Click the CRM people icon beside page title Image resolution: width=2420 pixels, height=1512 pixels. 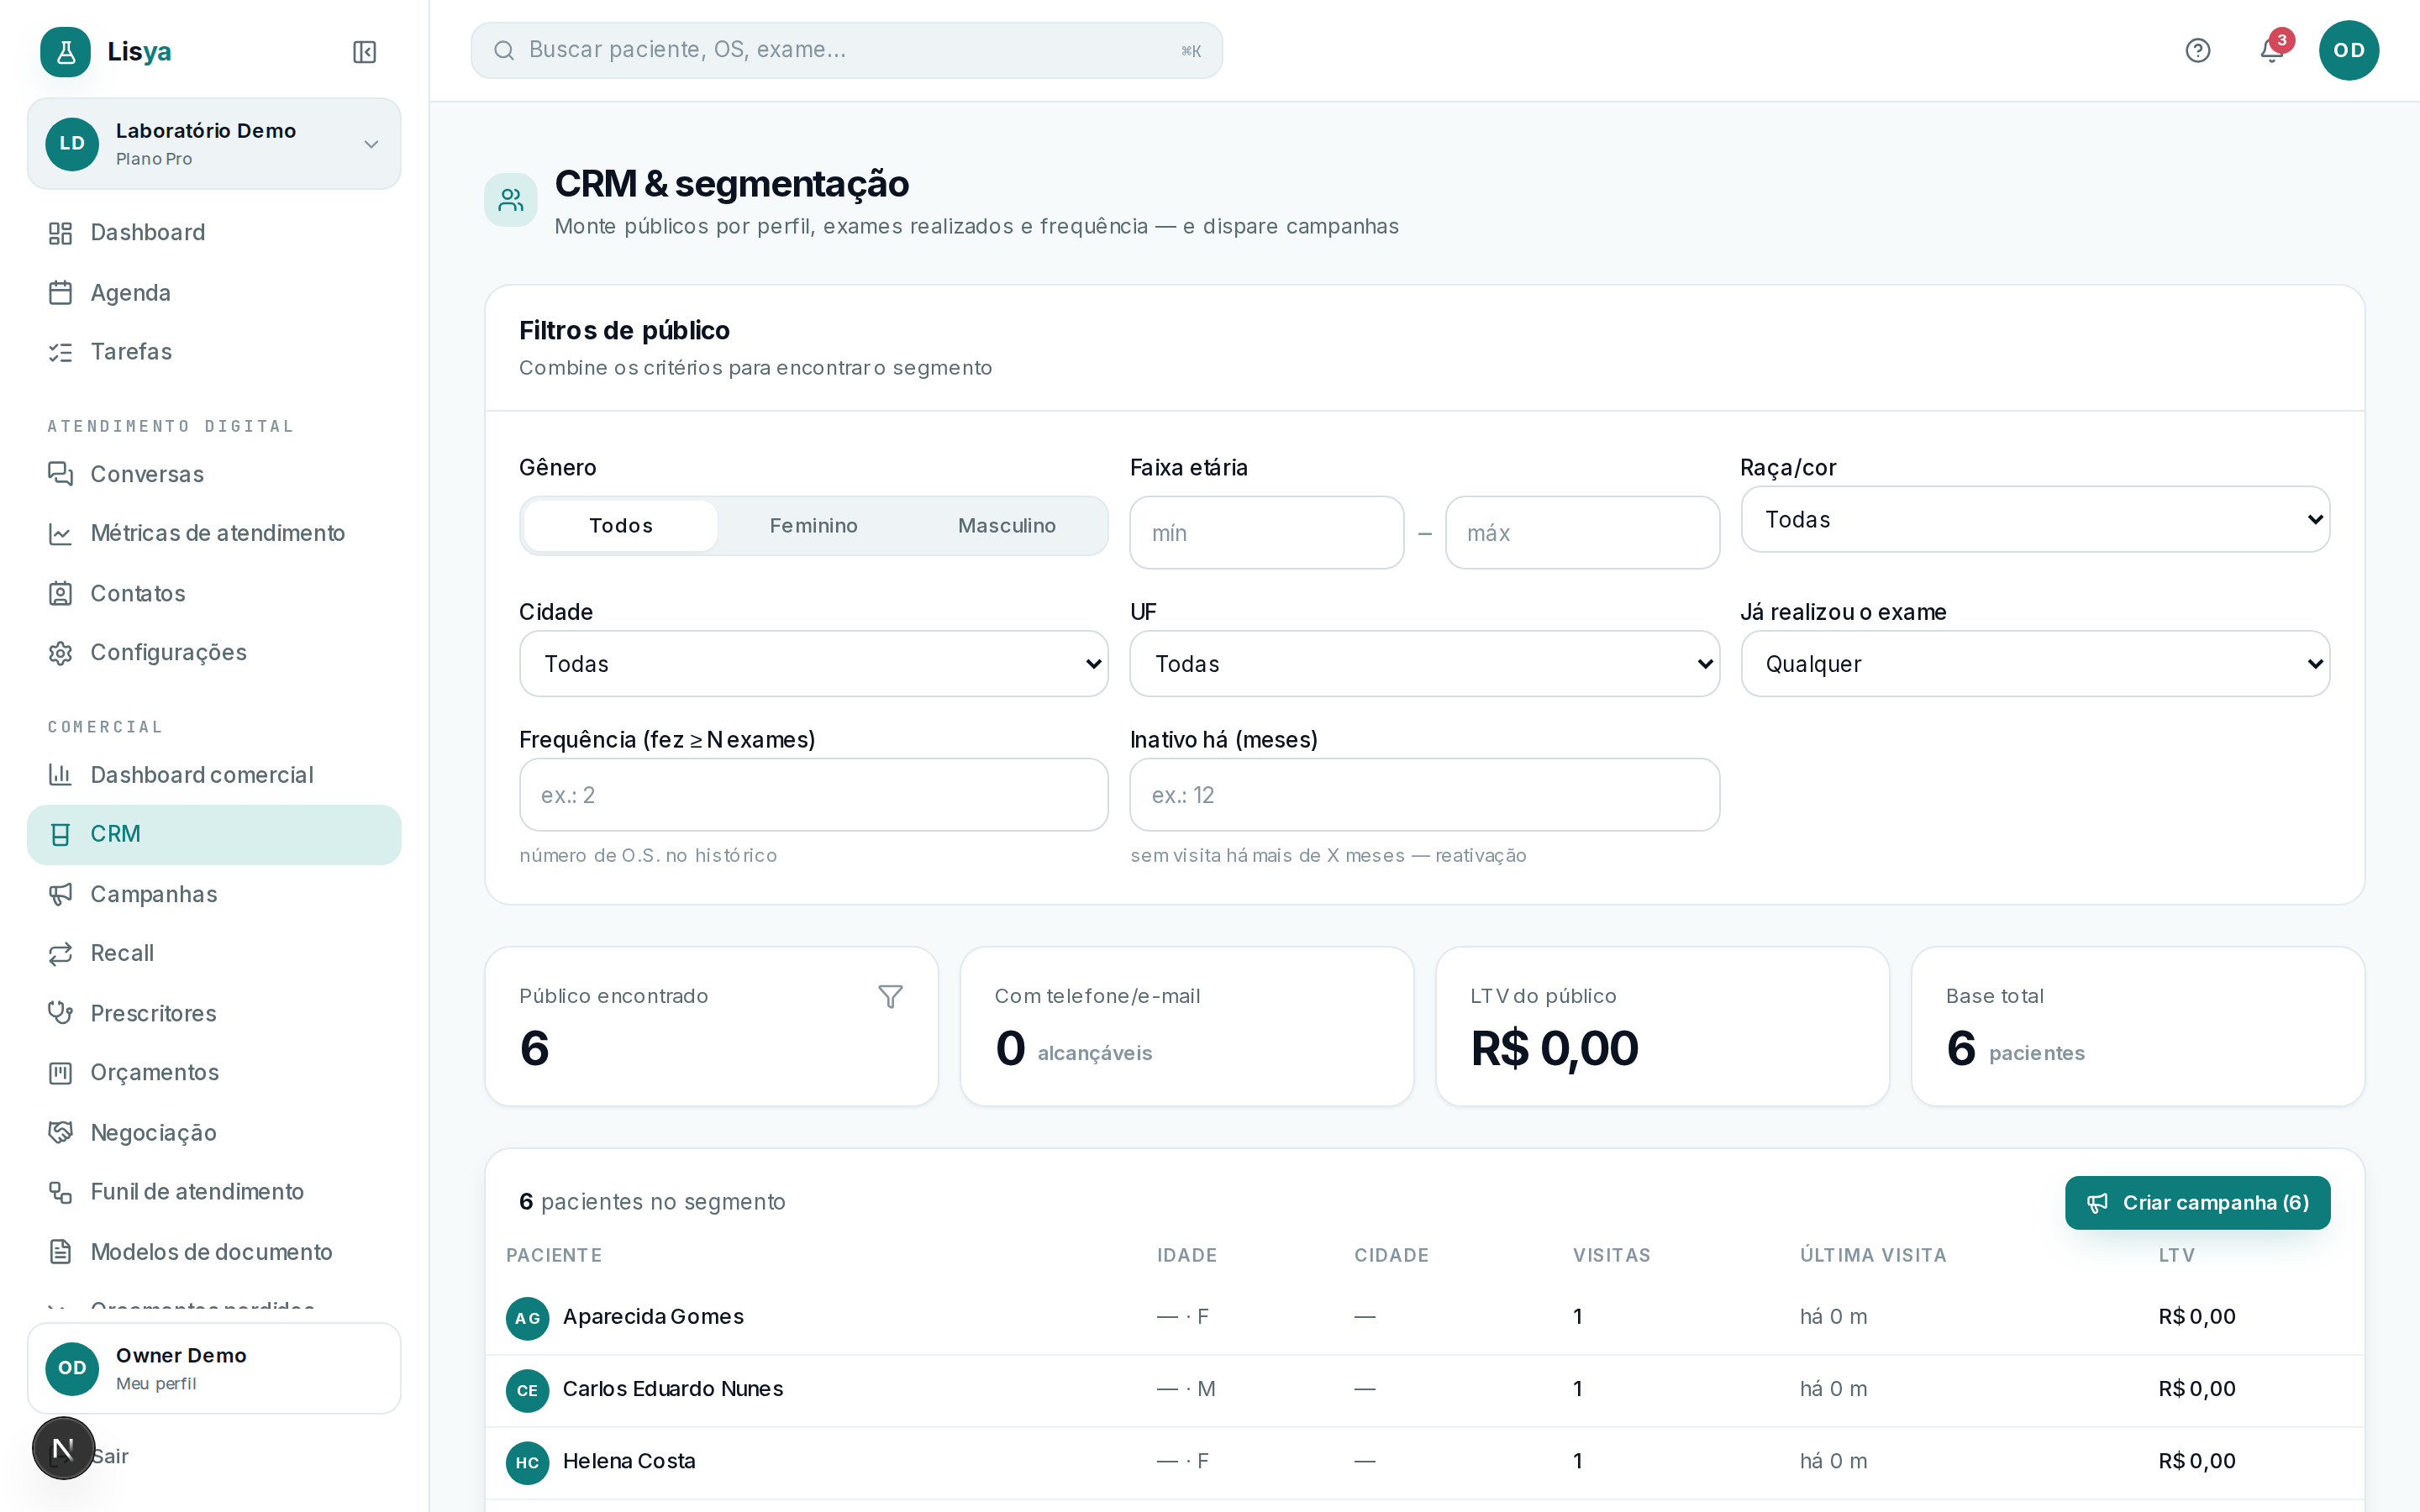pos(511,200)
